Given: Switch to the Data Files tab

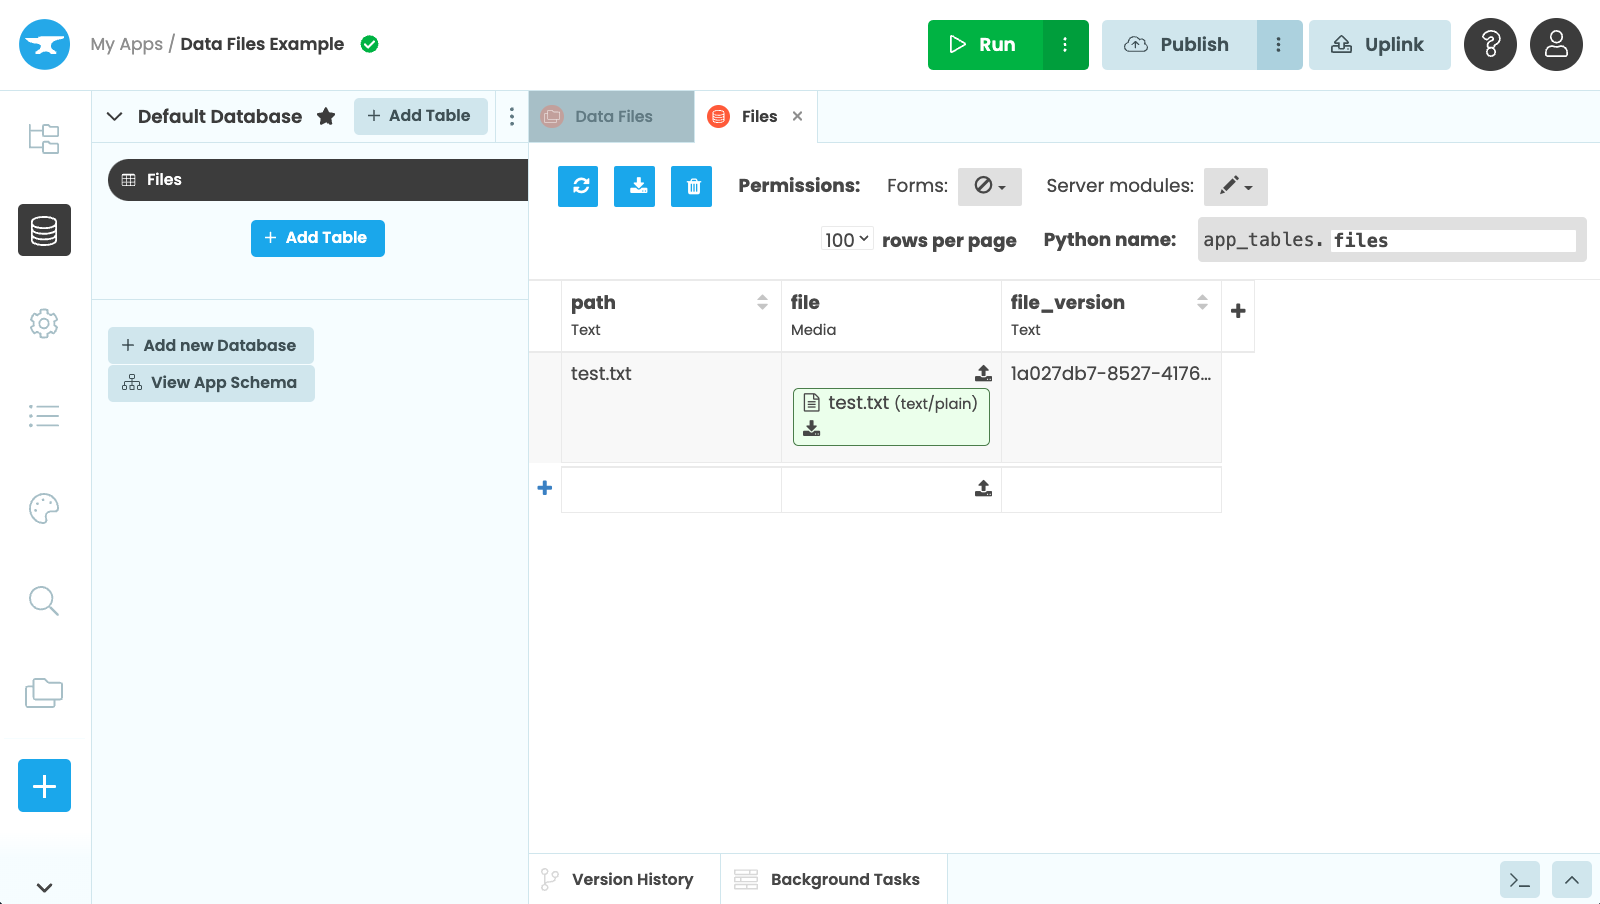Looking at the screenshot, I should tap(612, 116).
